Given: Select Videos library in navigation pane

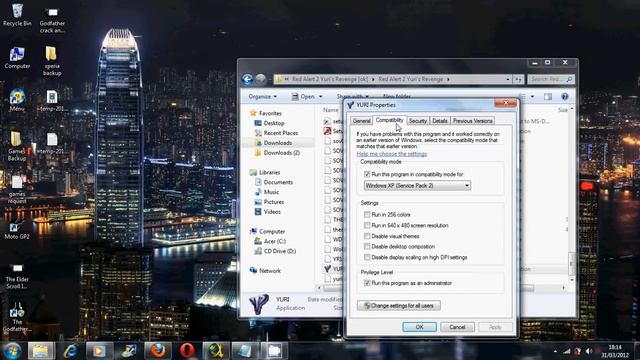Looking at the screenshot, I should point(267,212).
